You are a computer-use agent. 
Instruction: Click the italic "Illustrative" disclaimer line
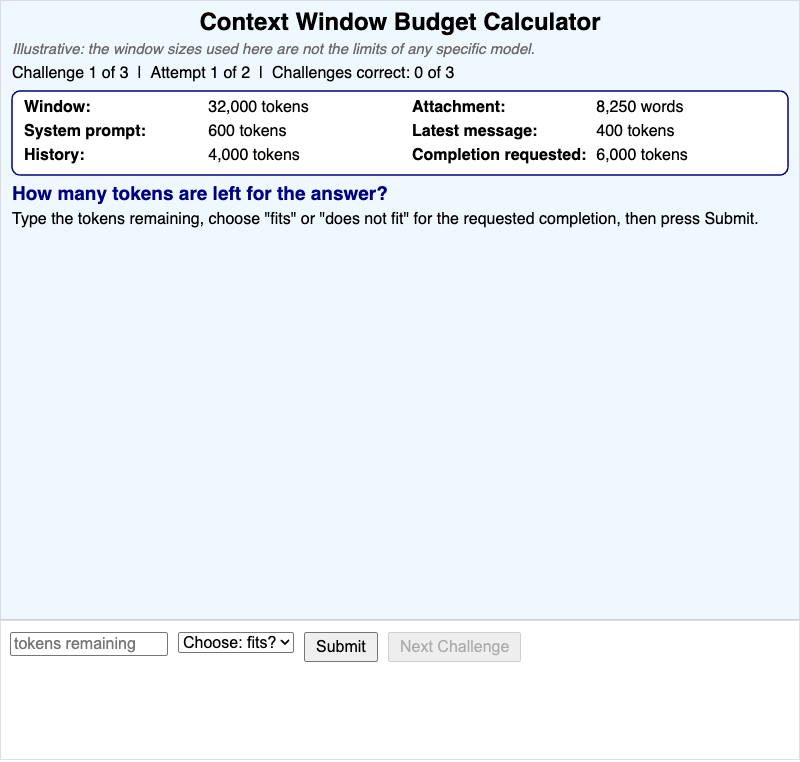coord(273,49)
